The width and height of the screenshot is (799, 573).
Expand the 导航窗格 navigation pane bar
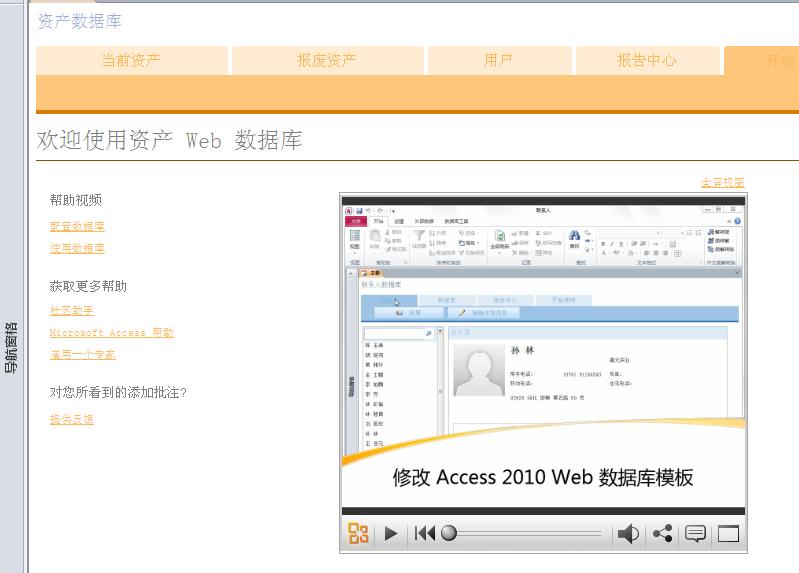click(11, 348)
